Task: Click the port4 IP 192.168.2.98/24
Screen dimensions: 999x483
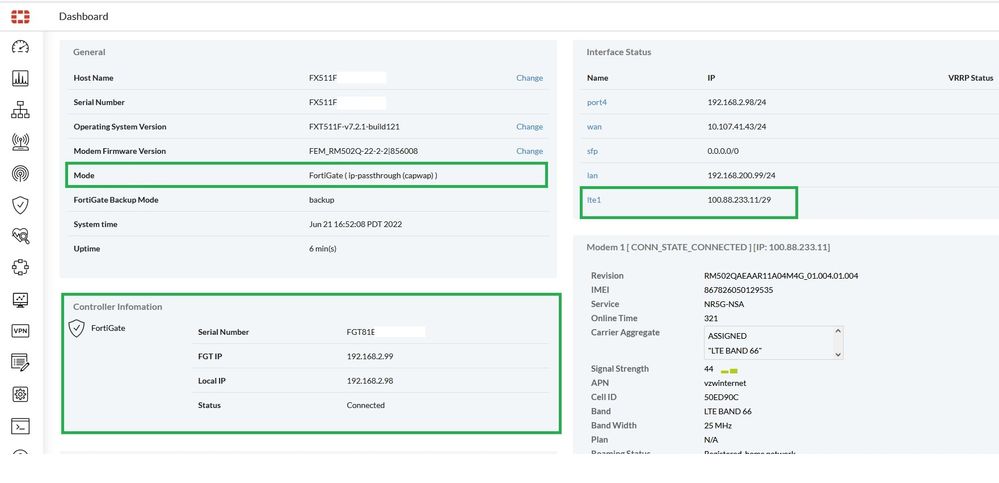Action: click(737, 102)
